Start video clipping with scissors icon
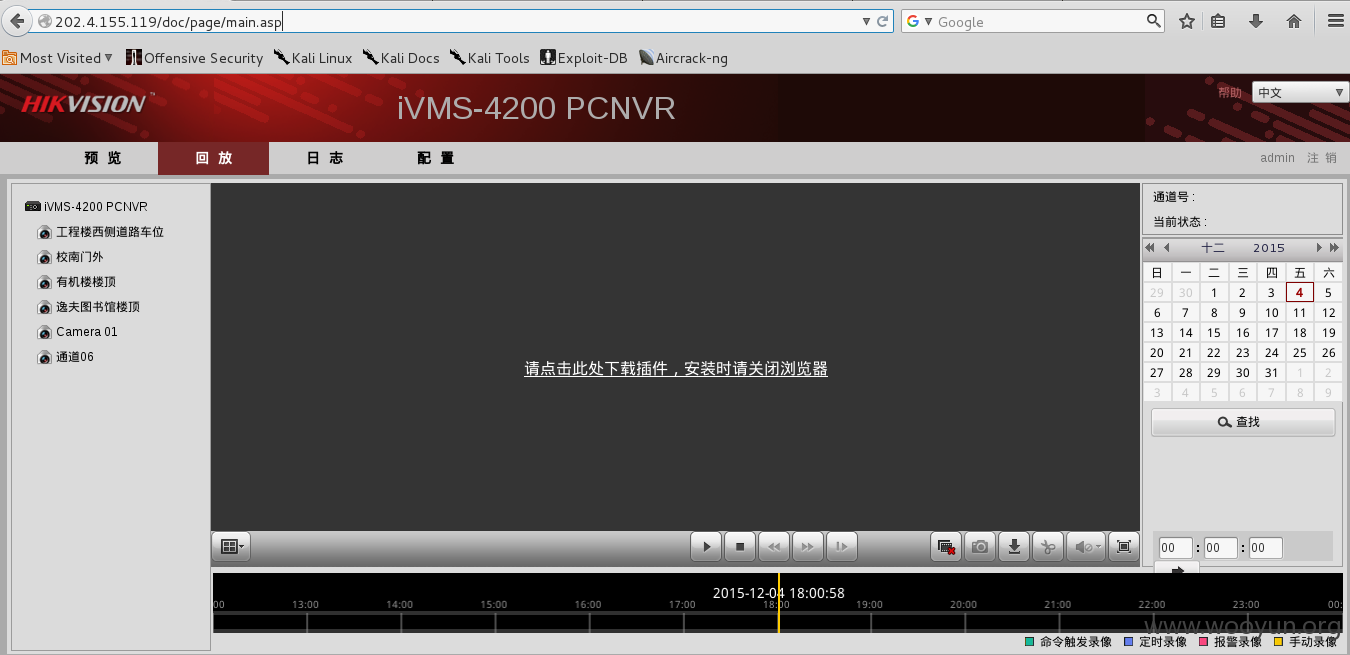The height and width of the screenshot is (655, 1350). (1048, 546)
